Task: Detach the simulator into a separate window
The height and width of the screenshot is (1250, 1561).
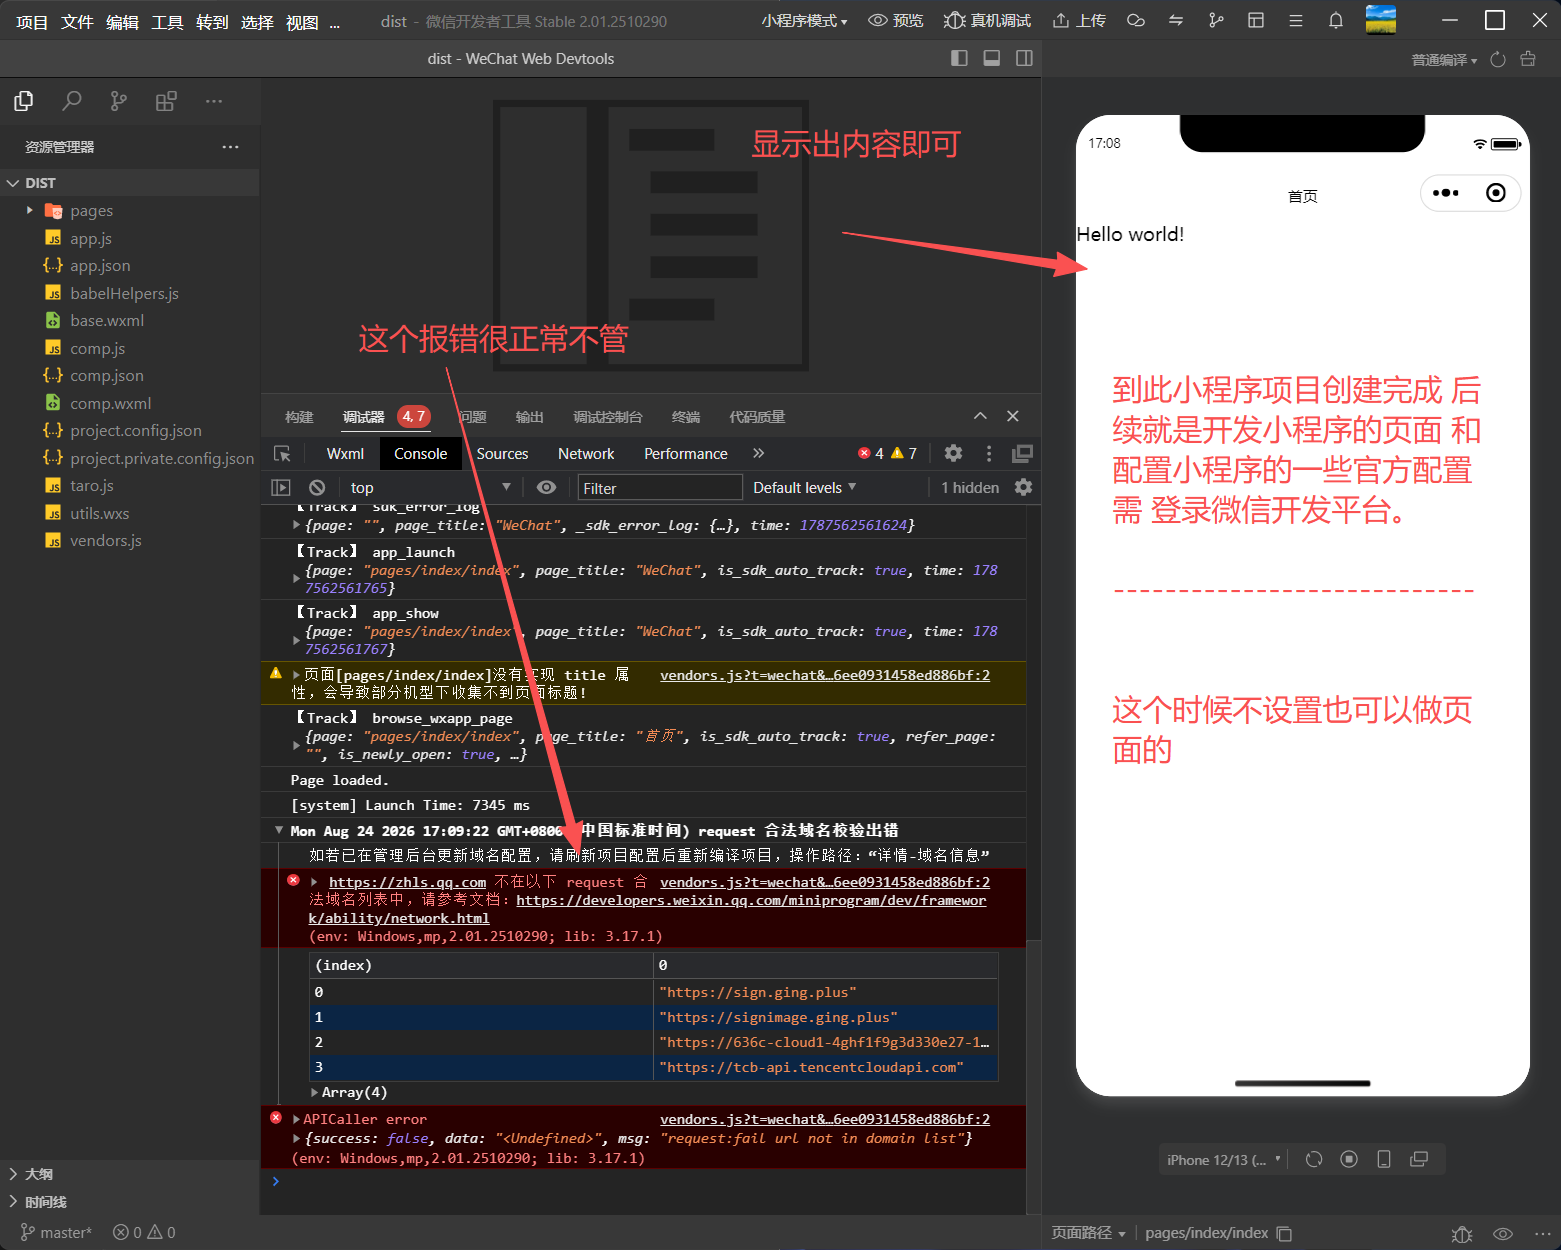Action: pos(1419,1159)
